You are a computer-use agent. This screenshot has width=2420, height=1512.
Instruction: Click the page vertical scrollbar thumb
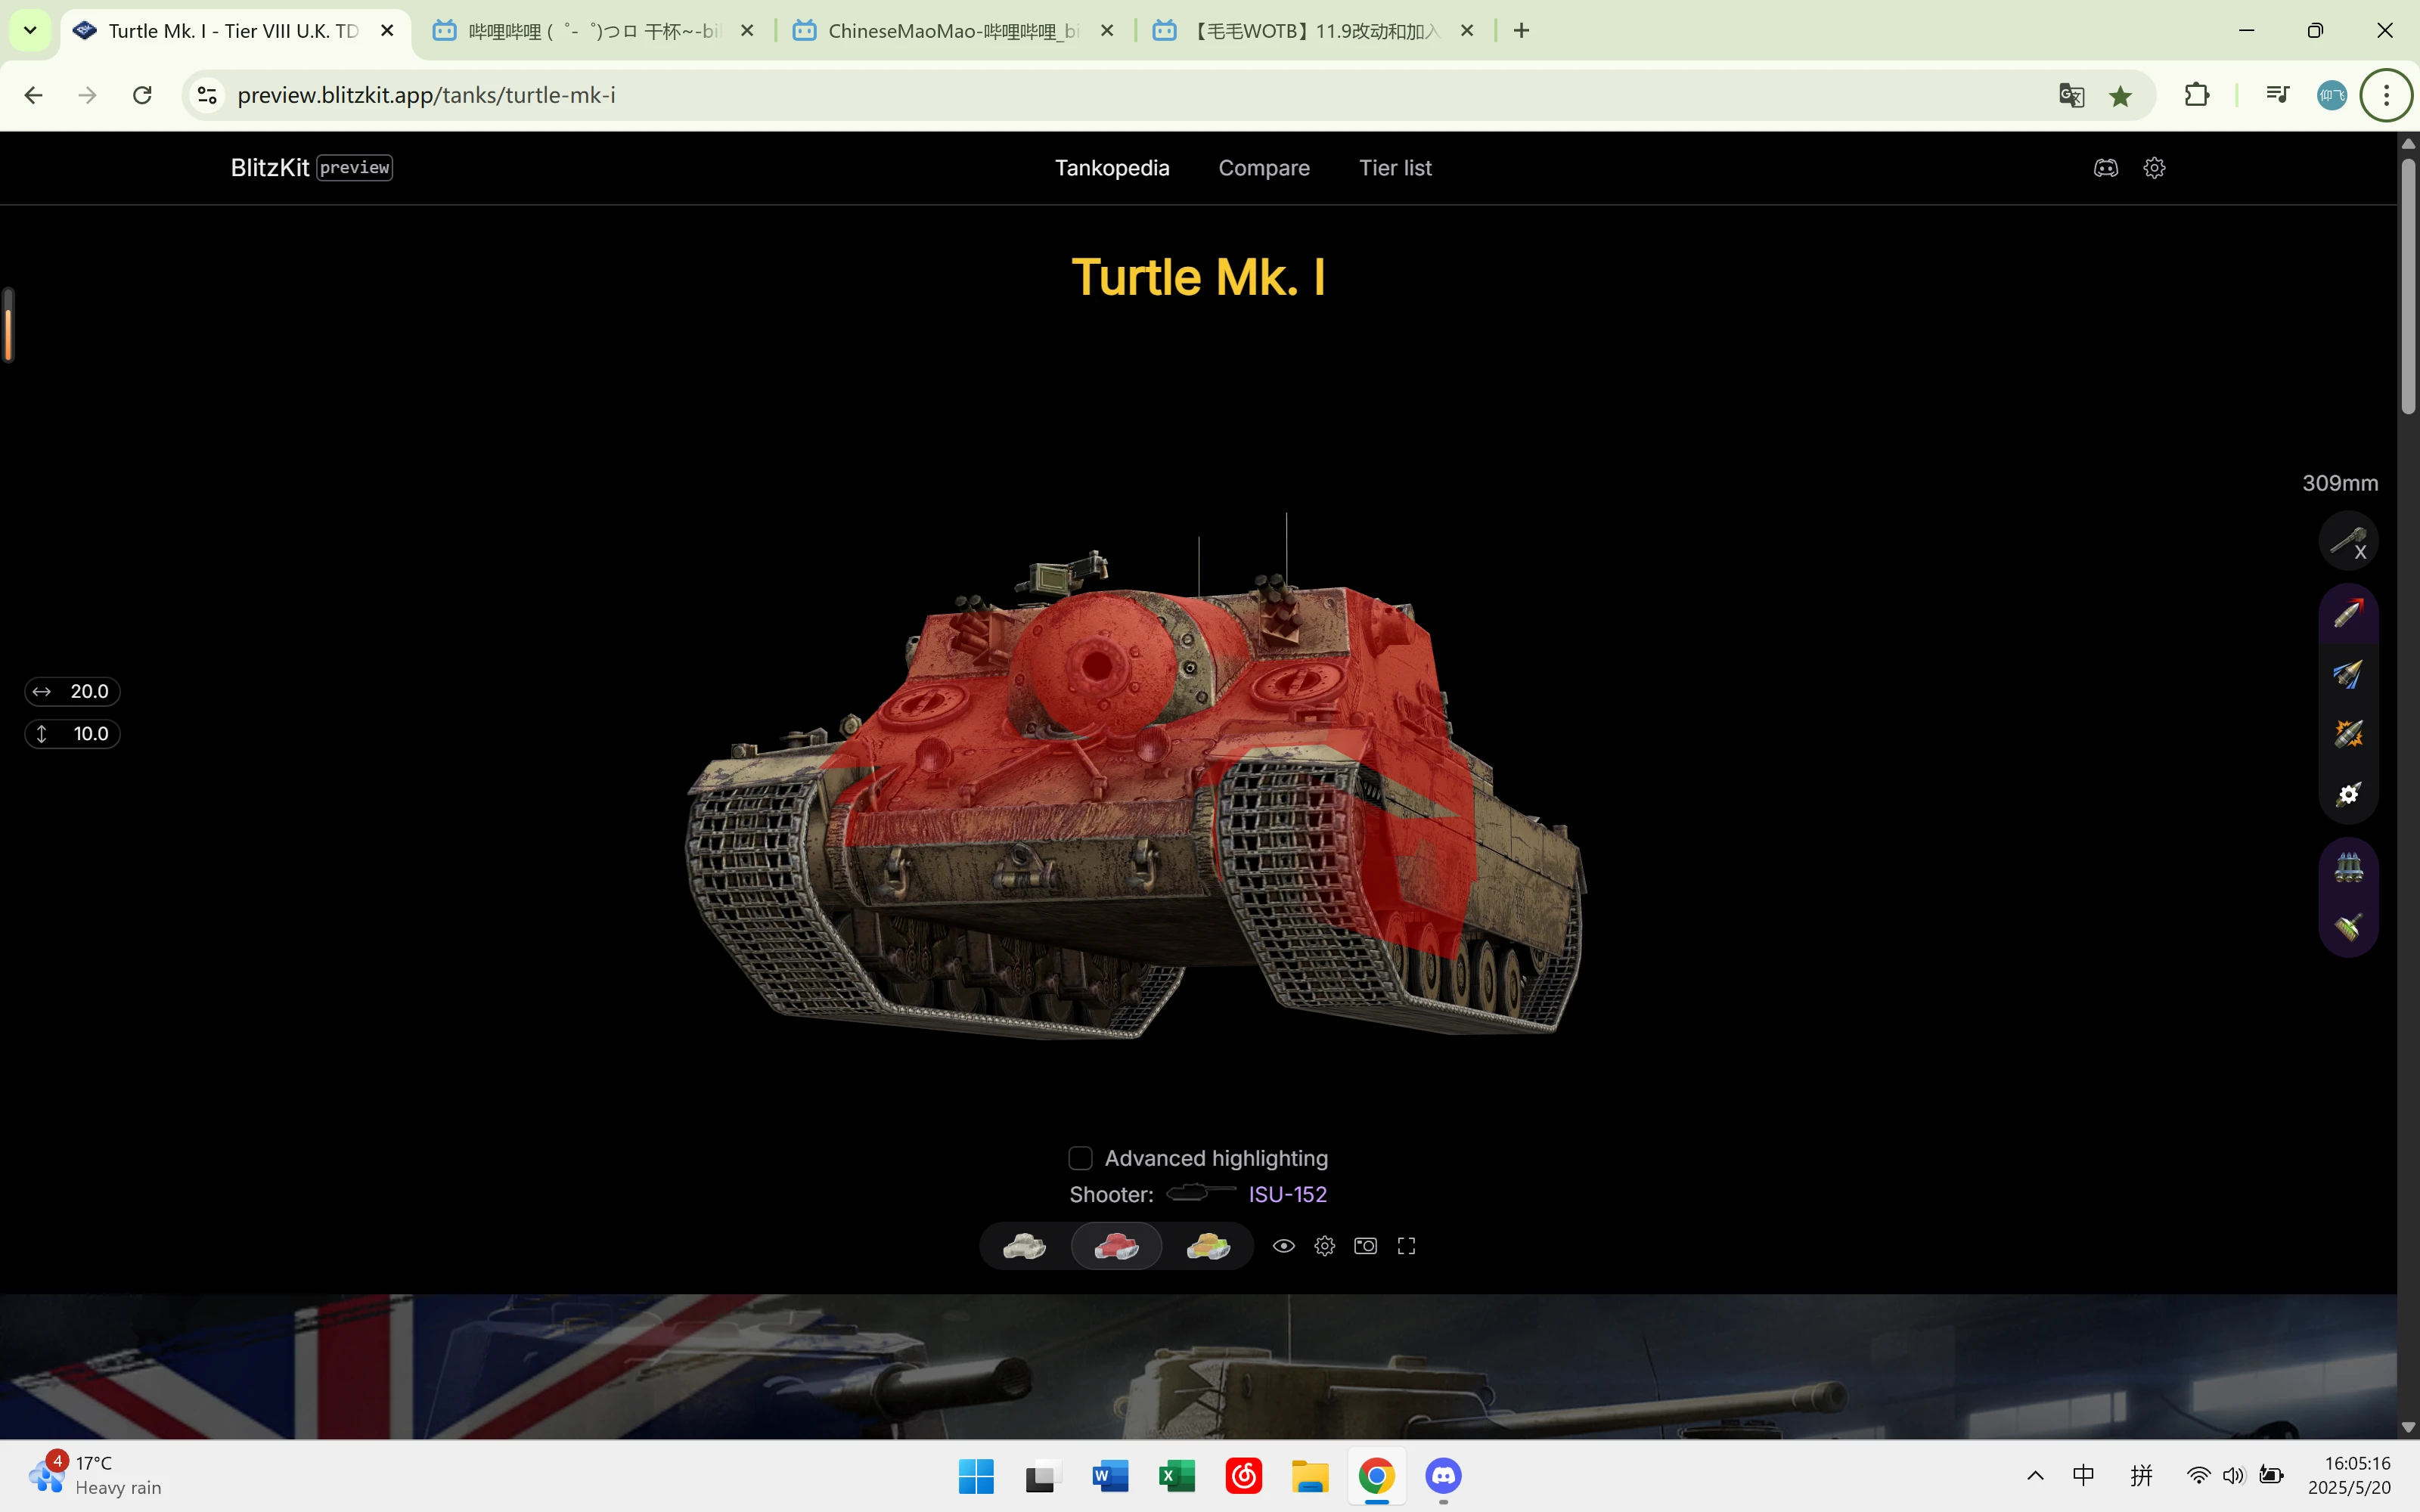[x=2408, y=285]
